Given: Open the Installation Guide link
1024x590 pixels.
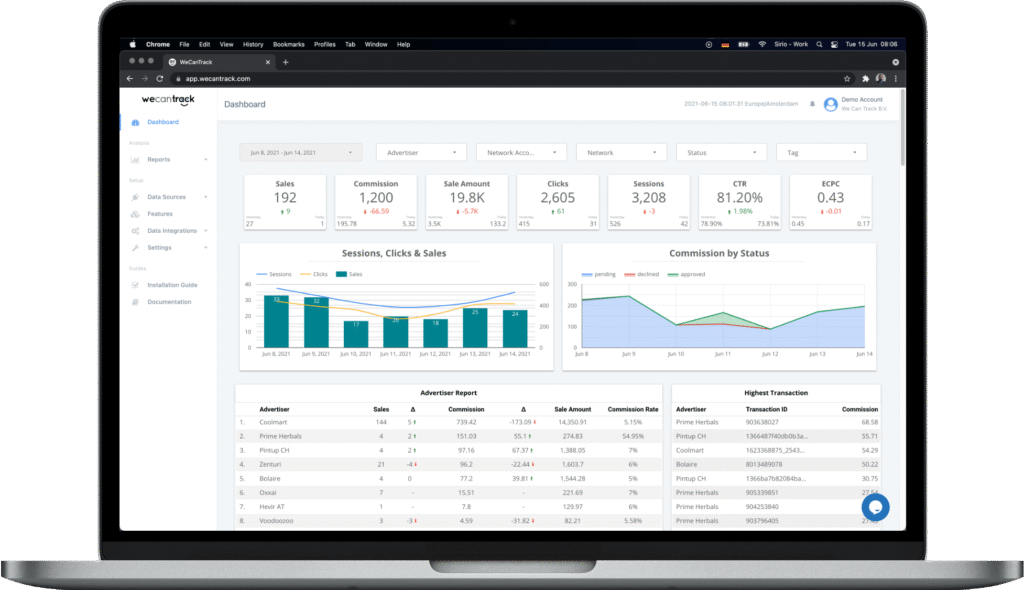Looking at the screenshot, I should [171, 285].
